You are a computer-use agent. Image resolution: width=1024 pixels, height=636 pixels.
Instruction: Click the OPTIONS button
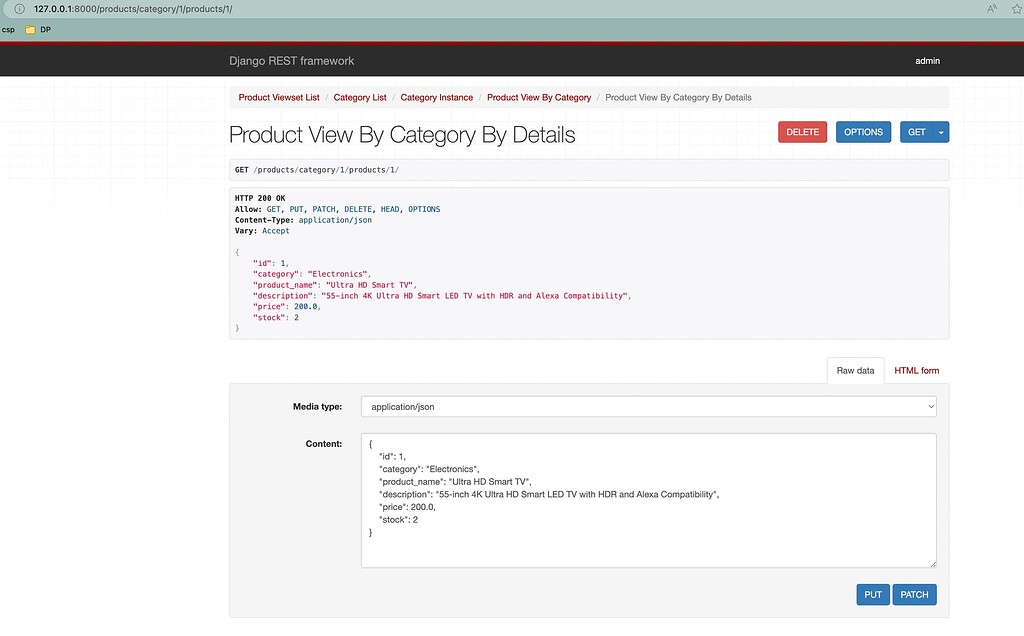(x=863, y=131)
